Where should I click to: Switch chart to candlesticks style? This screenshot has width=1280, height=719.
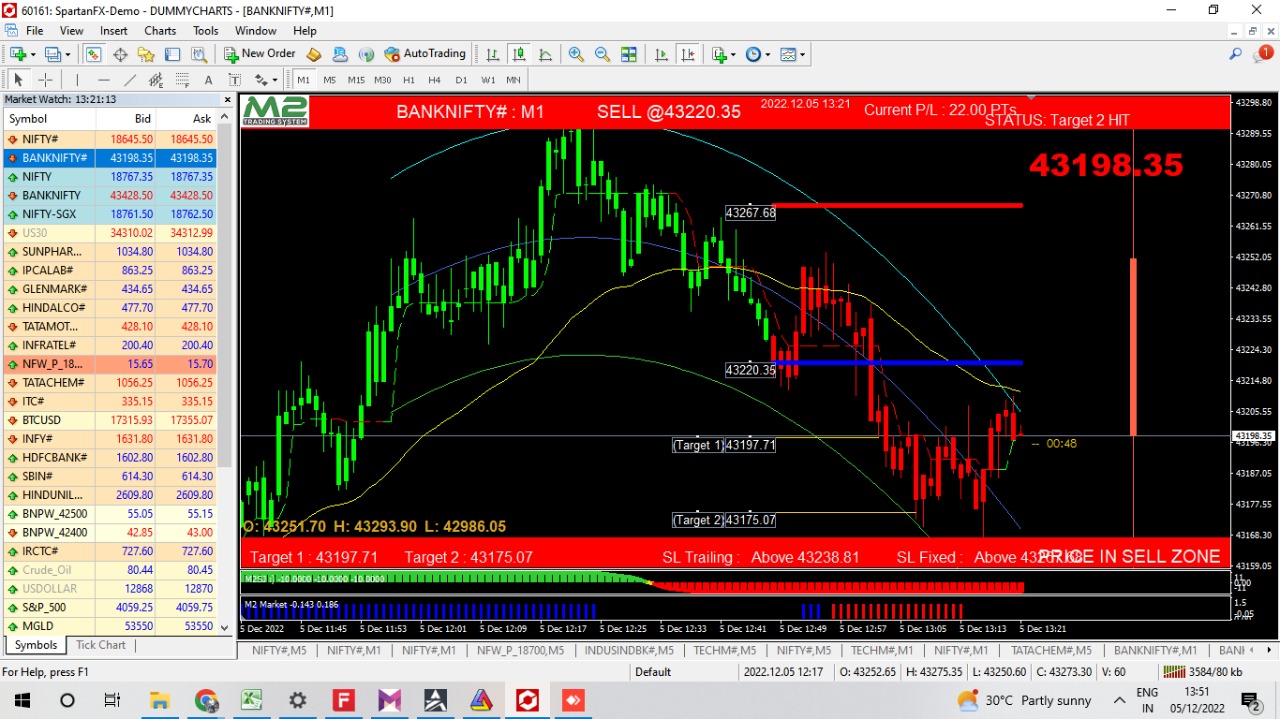point(518,54)
